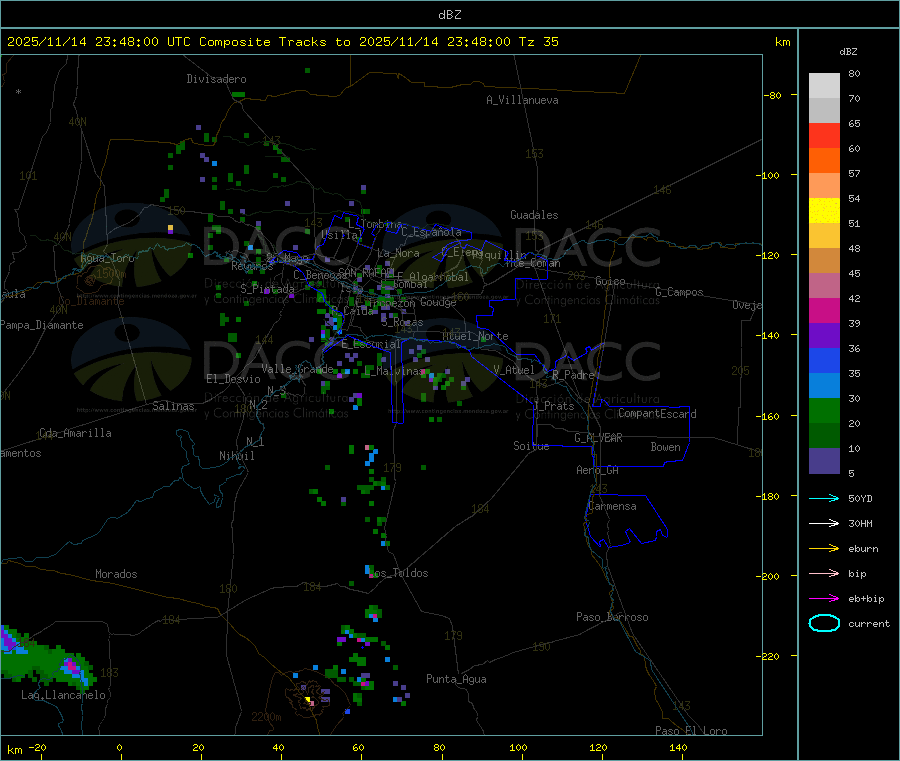The image size is (900, 761).
Task: Click the white 30HM arrow legend icon
Action: 824,523
